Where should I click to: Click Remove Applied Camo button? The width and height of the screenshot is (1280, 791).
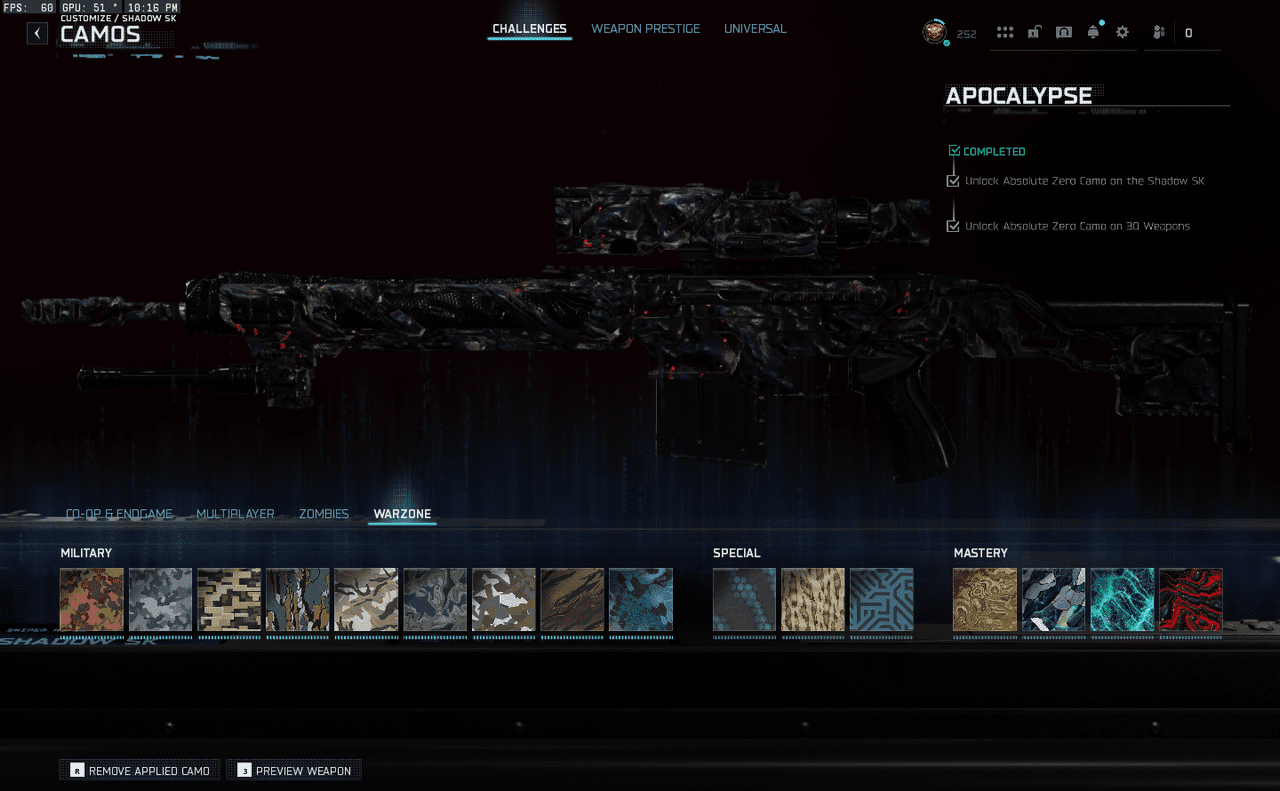139,770
